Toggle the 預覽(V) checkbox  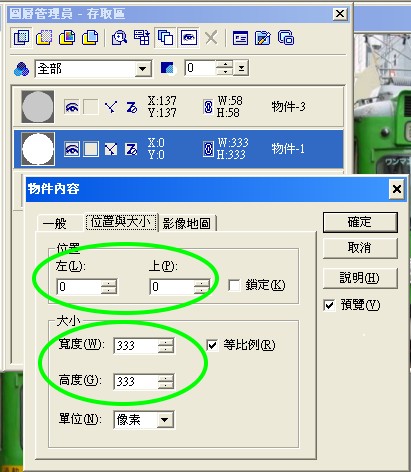pos(329,305)
